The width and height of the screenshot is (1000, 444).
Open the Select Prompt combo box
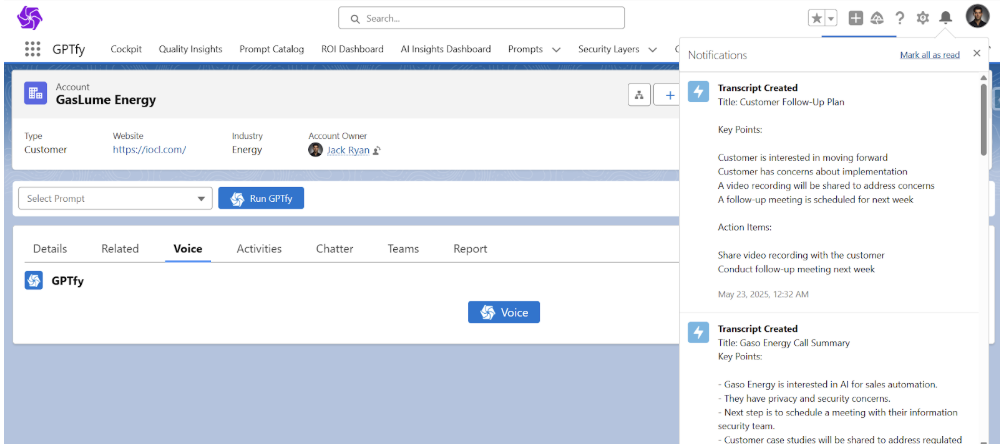point(115,198)
